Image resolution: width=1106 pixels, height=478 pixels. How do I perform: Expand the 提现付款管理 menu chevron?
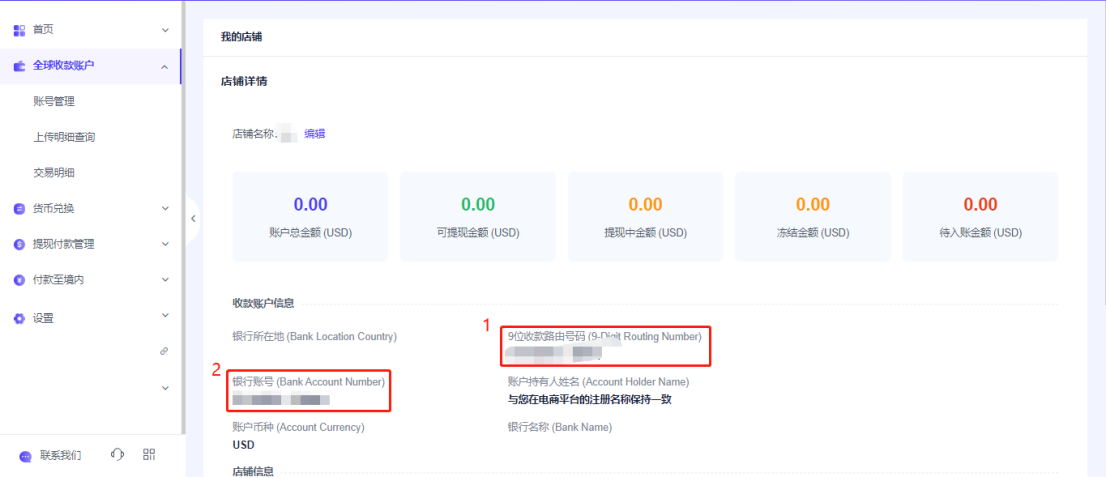(x=165, y=244)
